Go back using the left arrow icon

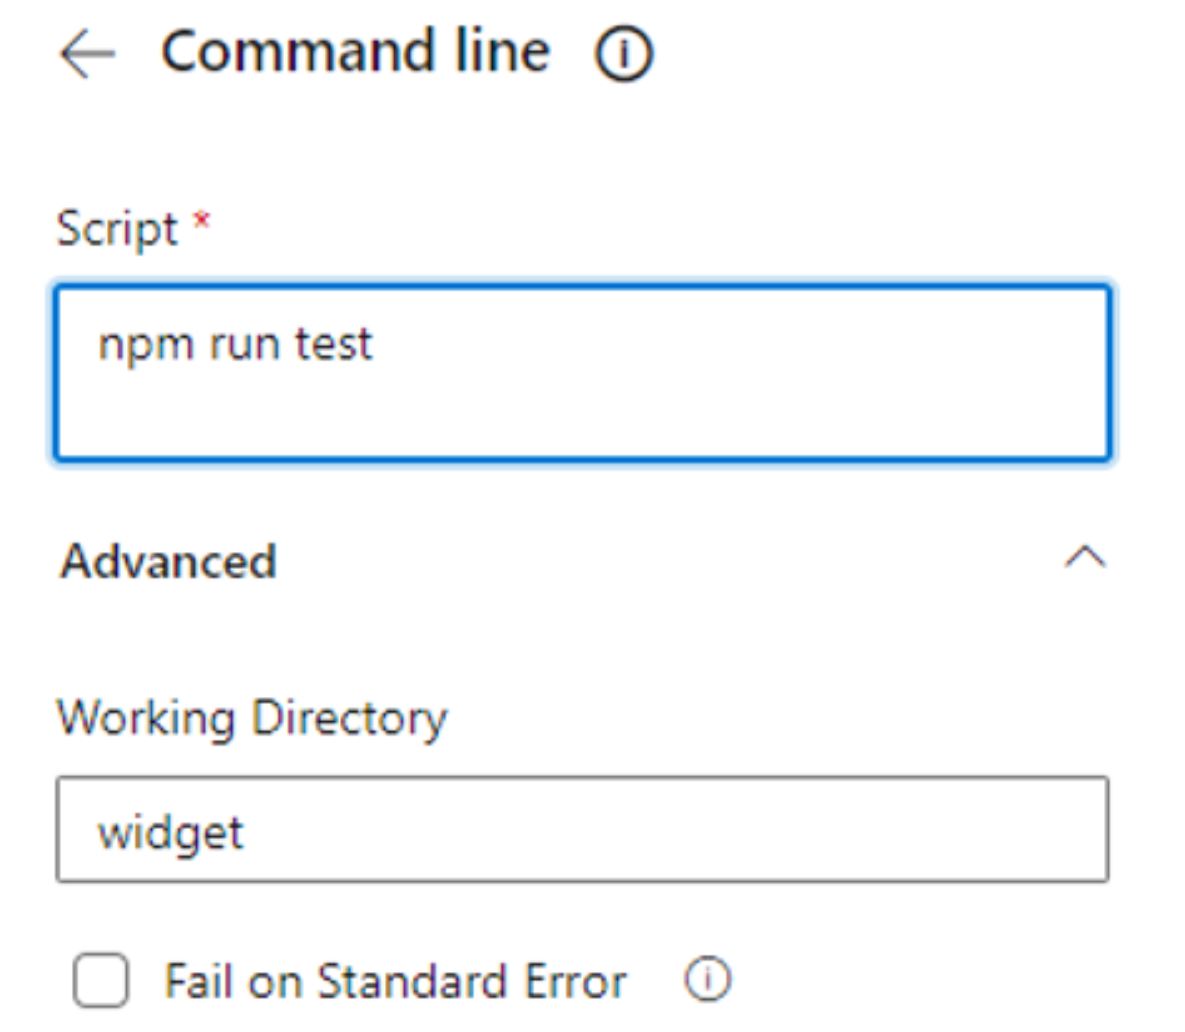(x=87, y=53)
